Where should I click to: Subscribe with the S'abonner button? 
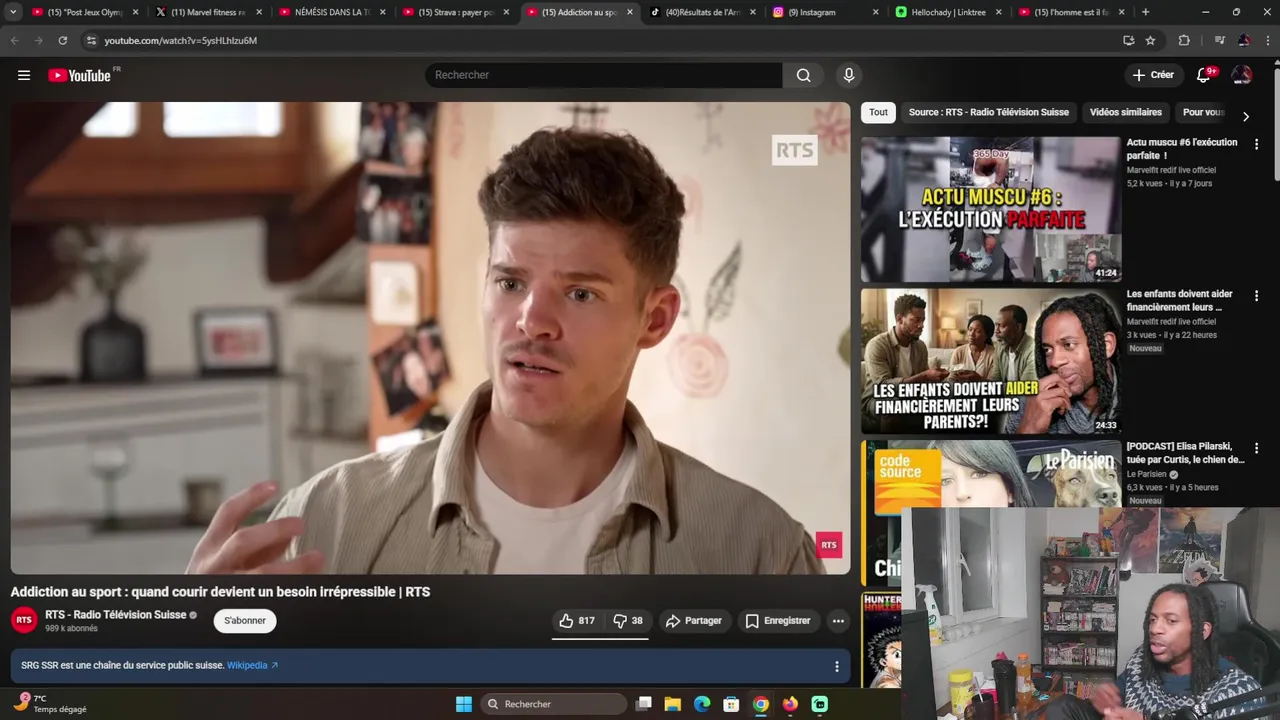point(245,621)
